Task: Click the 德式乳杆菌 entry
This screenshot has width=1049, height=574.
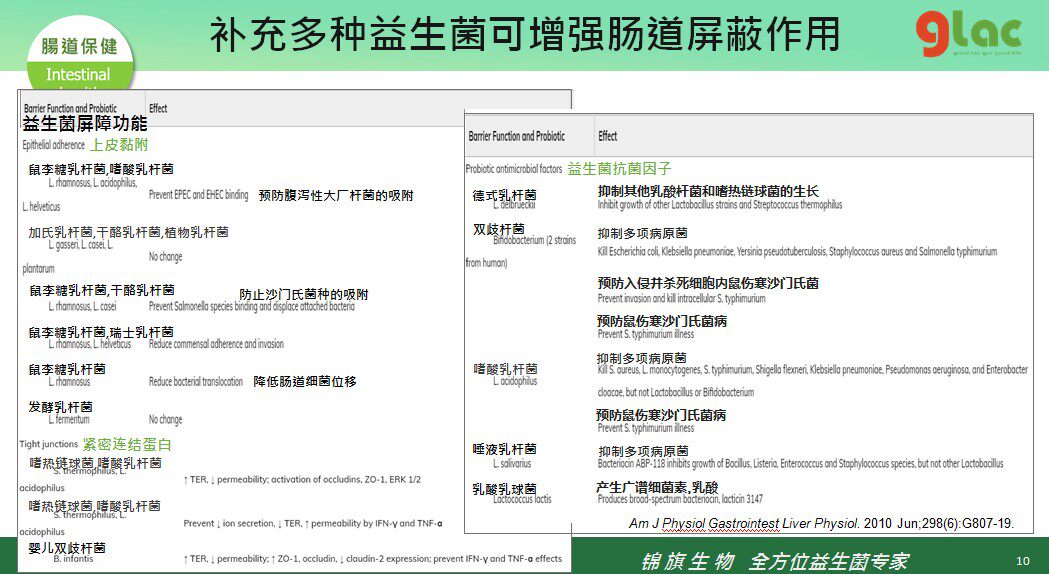Action: click(504, 195)
